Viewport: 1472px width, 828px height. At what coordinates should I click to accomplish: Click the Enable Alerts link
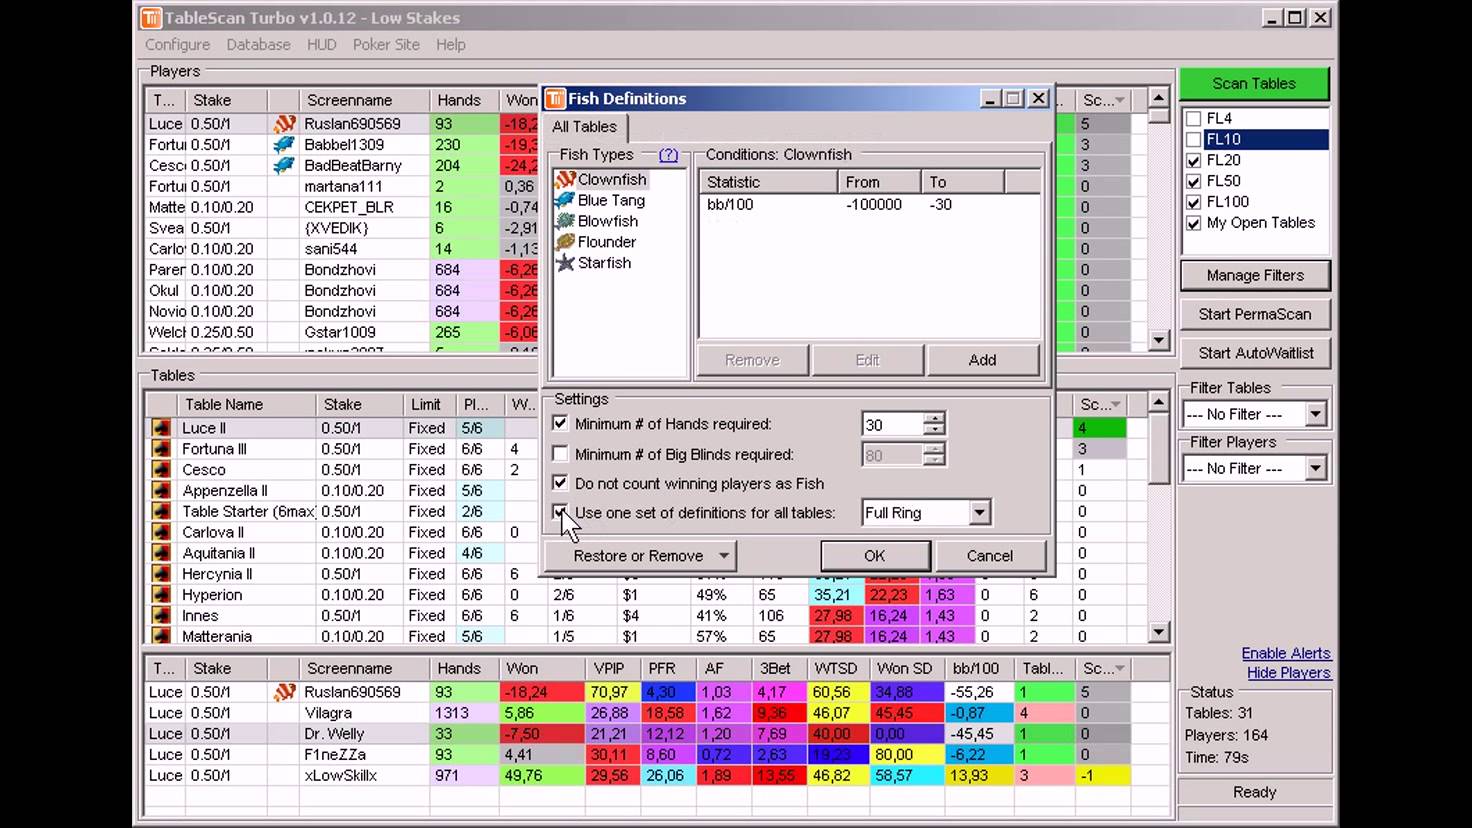click(x=1285, y=653)
